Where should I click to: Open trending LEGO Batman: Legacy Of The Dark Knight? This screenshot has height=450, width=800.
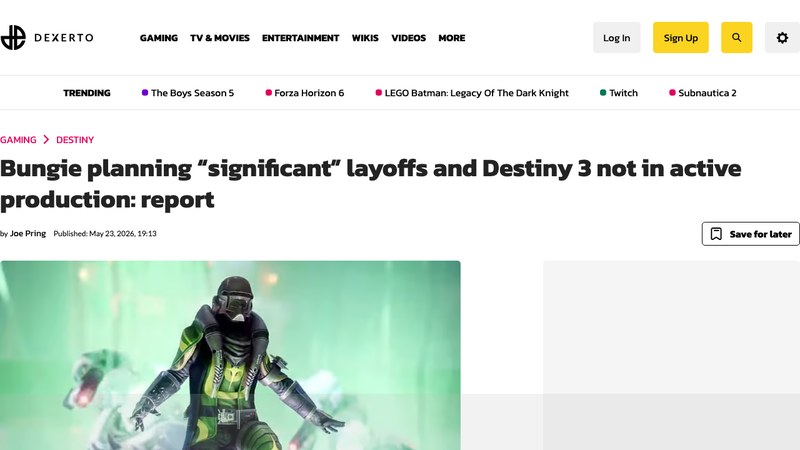point(472,93)
